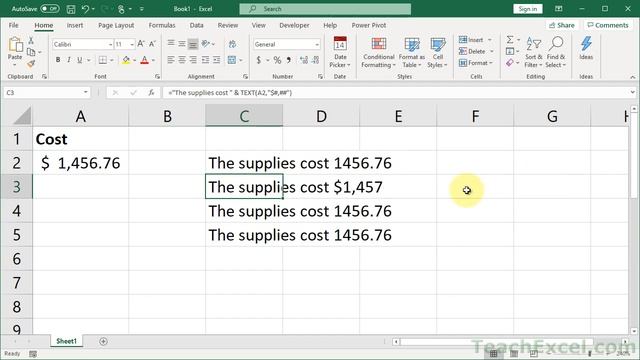Click in the Search box
The image size is (640, 360).
point(325,9)
